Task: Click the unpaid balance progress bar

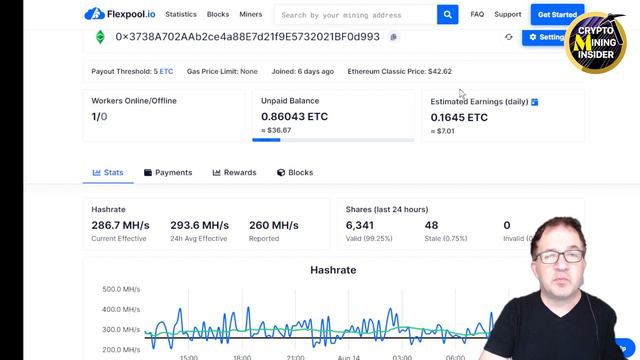Action: (x=333, y=140)
